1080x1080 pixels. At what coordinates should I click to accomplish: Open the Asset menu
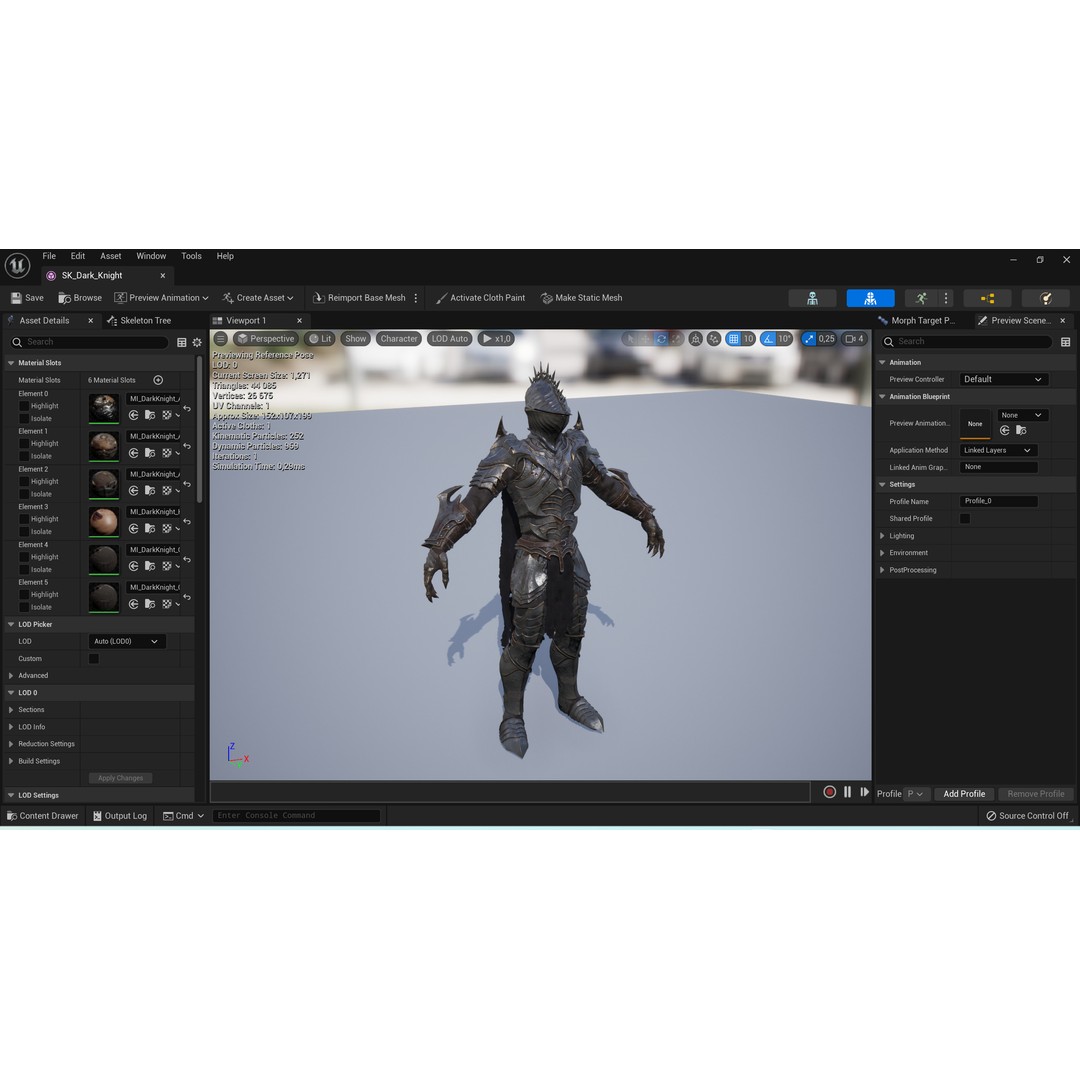(110, 256)
